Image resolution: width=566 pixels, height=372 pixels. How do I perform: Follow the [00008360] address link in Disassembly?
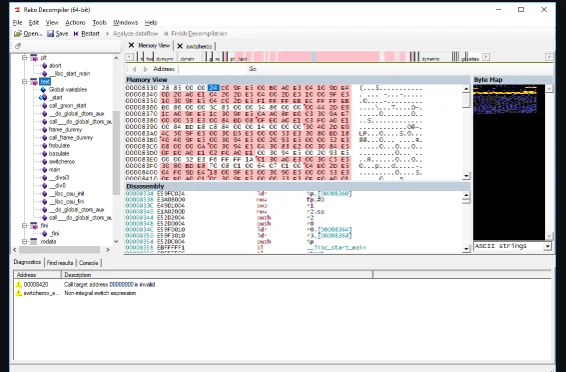tap(334, 194)
